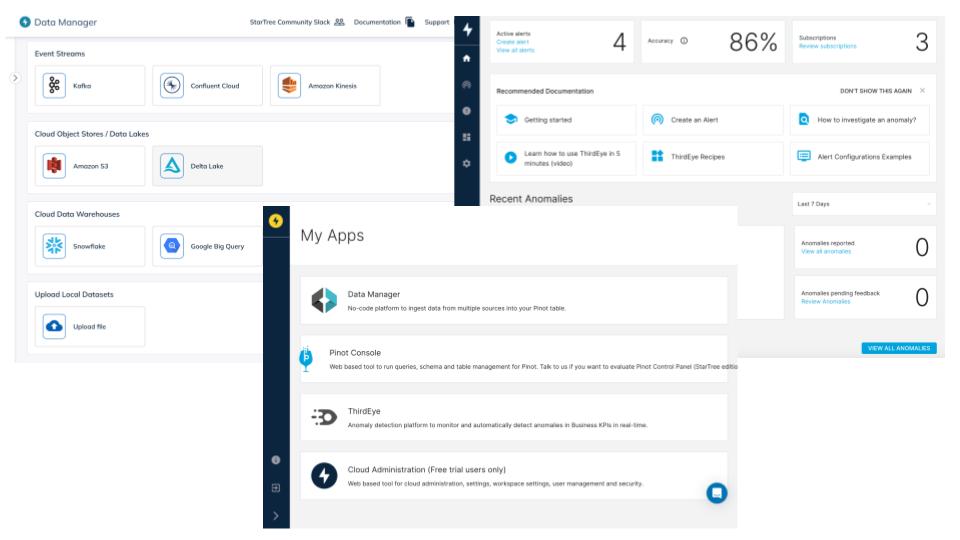
Task: Go to ThirdEye sidebar home icon
Action: point(467,58)
